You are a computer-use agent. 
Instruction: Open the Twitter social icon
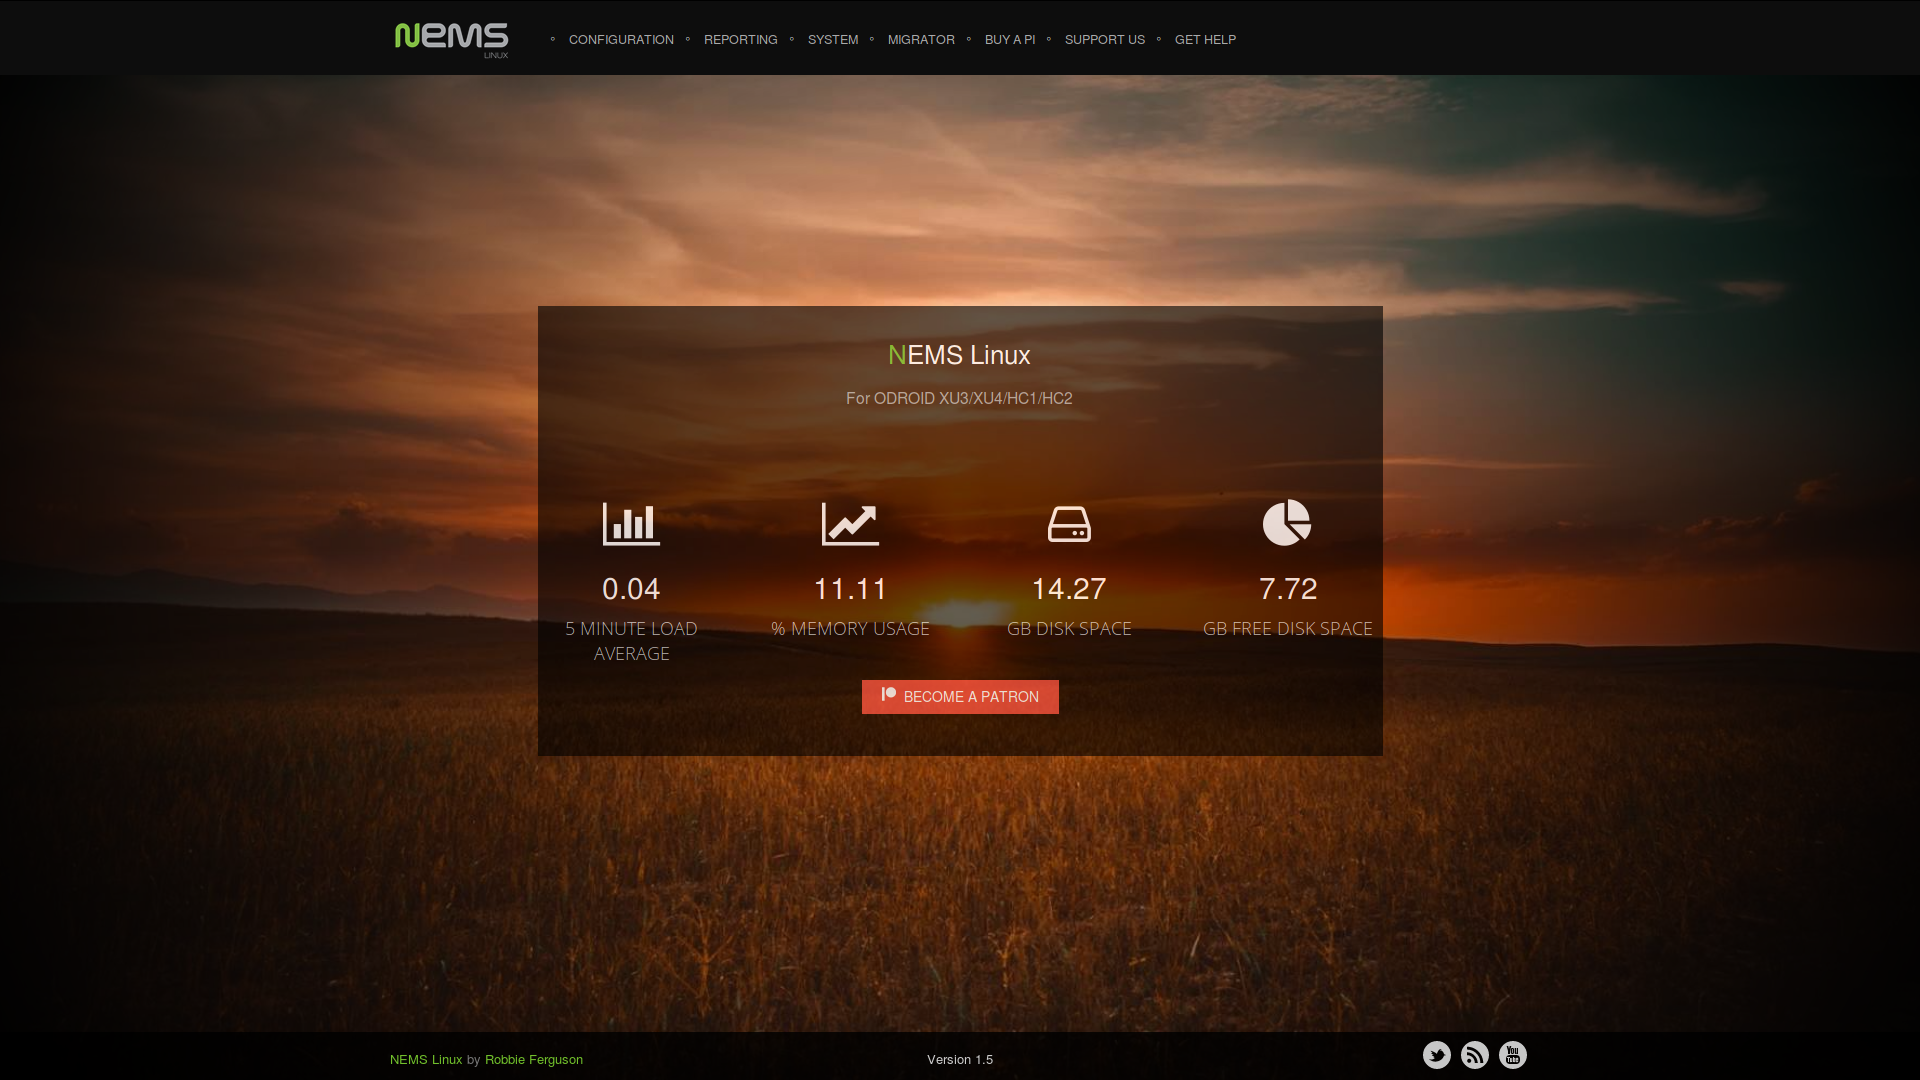pos(1436,1055)
